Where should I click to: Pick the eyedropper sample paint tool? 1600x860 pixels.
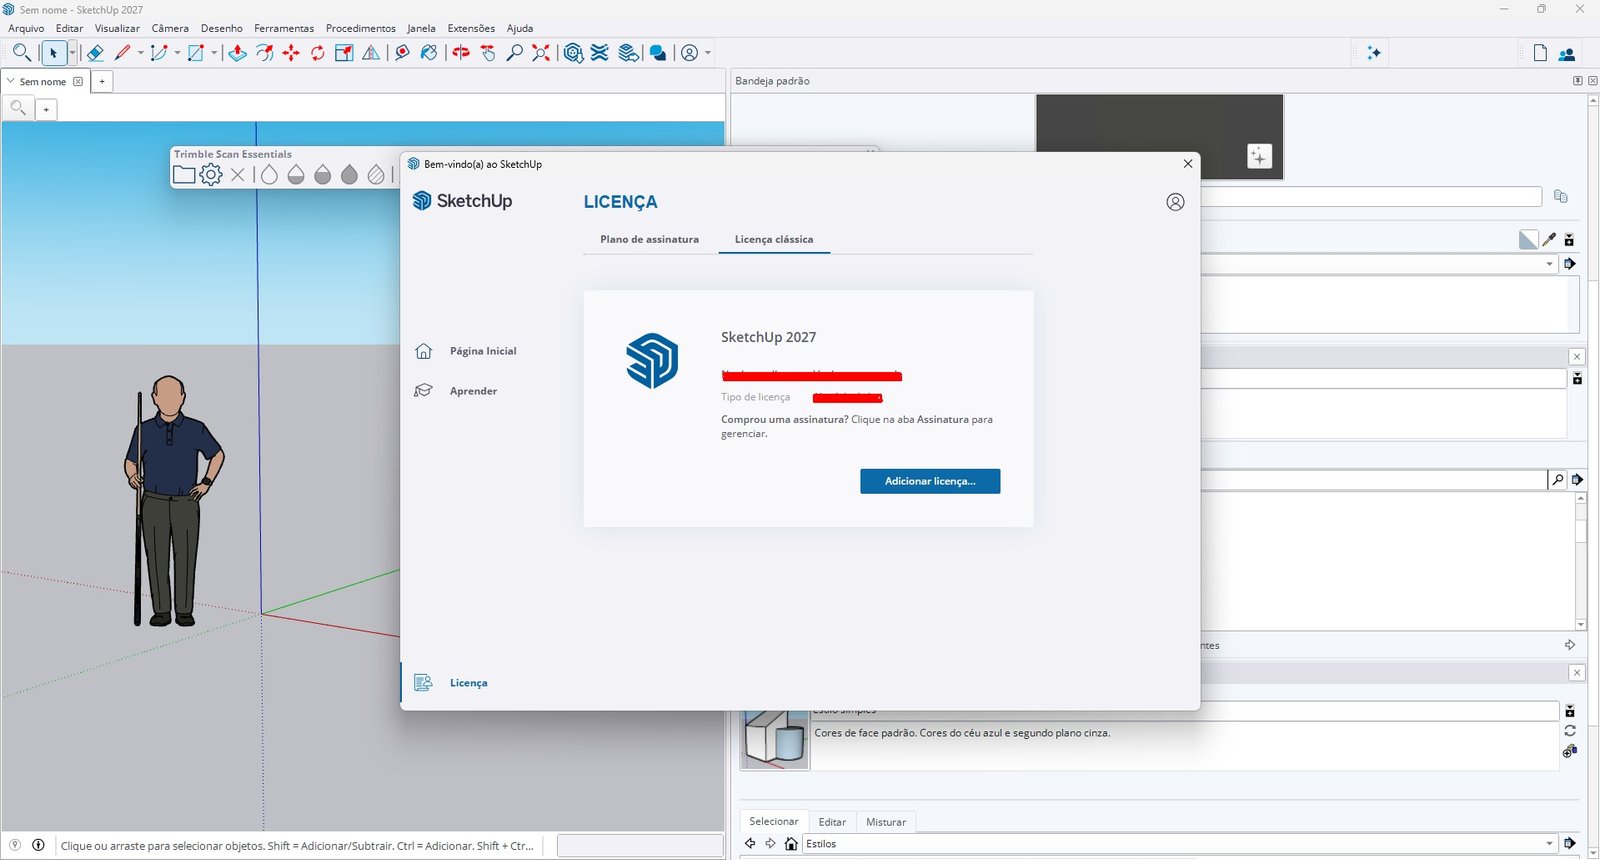(x=1549, y=239)
